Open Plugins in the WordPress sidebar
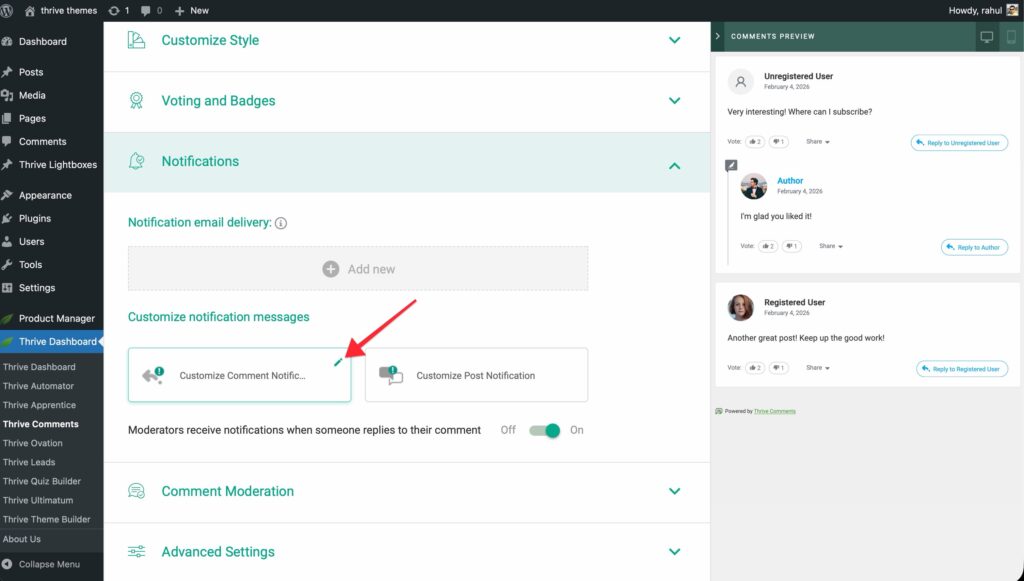Image resolution: width=1024 pixels, height=581 pixels. point(34,218)
